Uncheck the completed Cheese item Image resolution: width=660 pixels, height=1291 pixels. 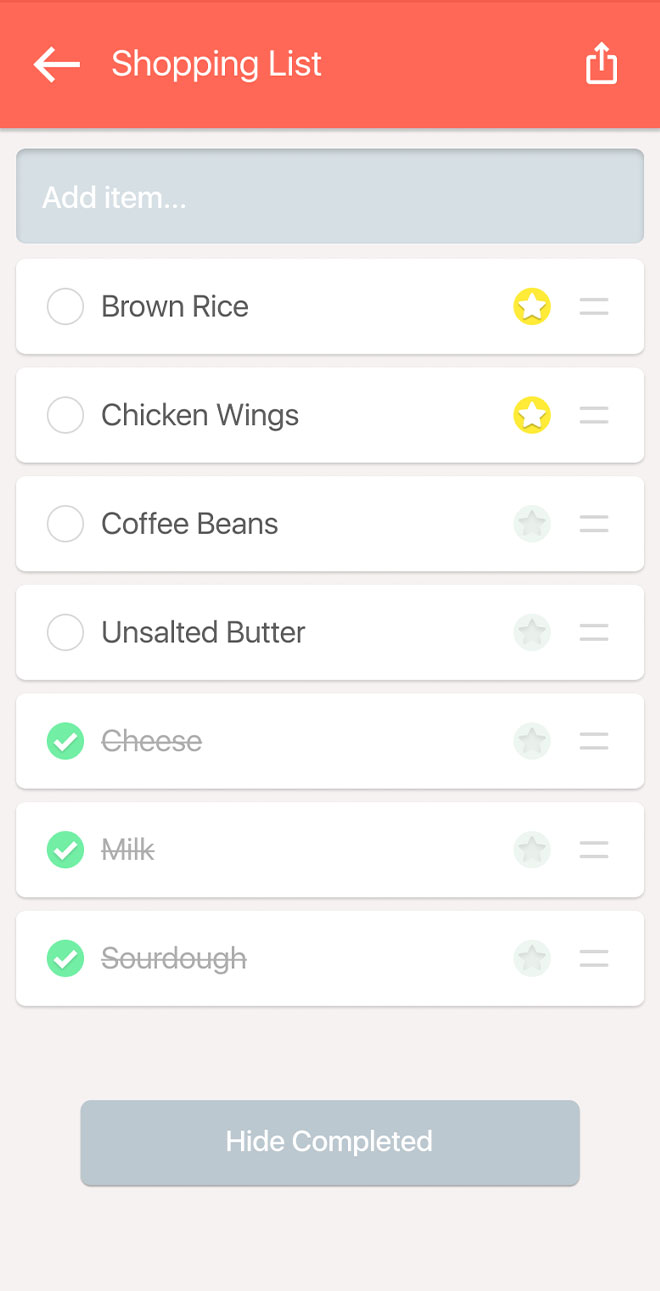pyautogui.click(x=65, y=741)
